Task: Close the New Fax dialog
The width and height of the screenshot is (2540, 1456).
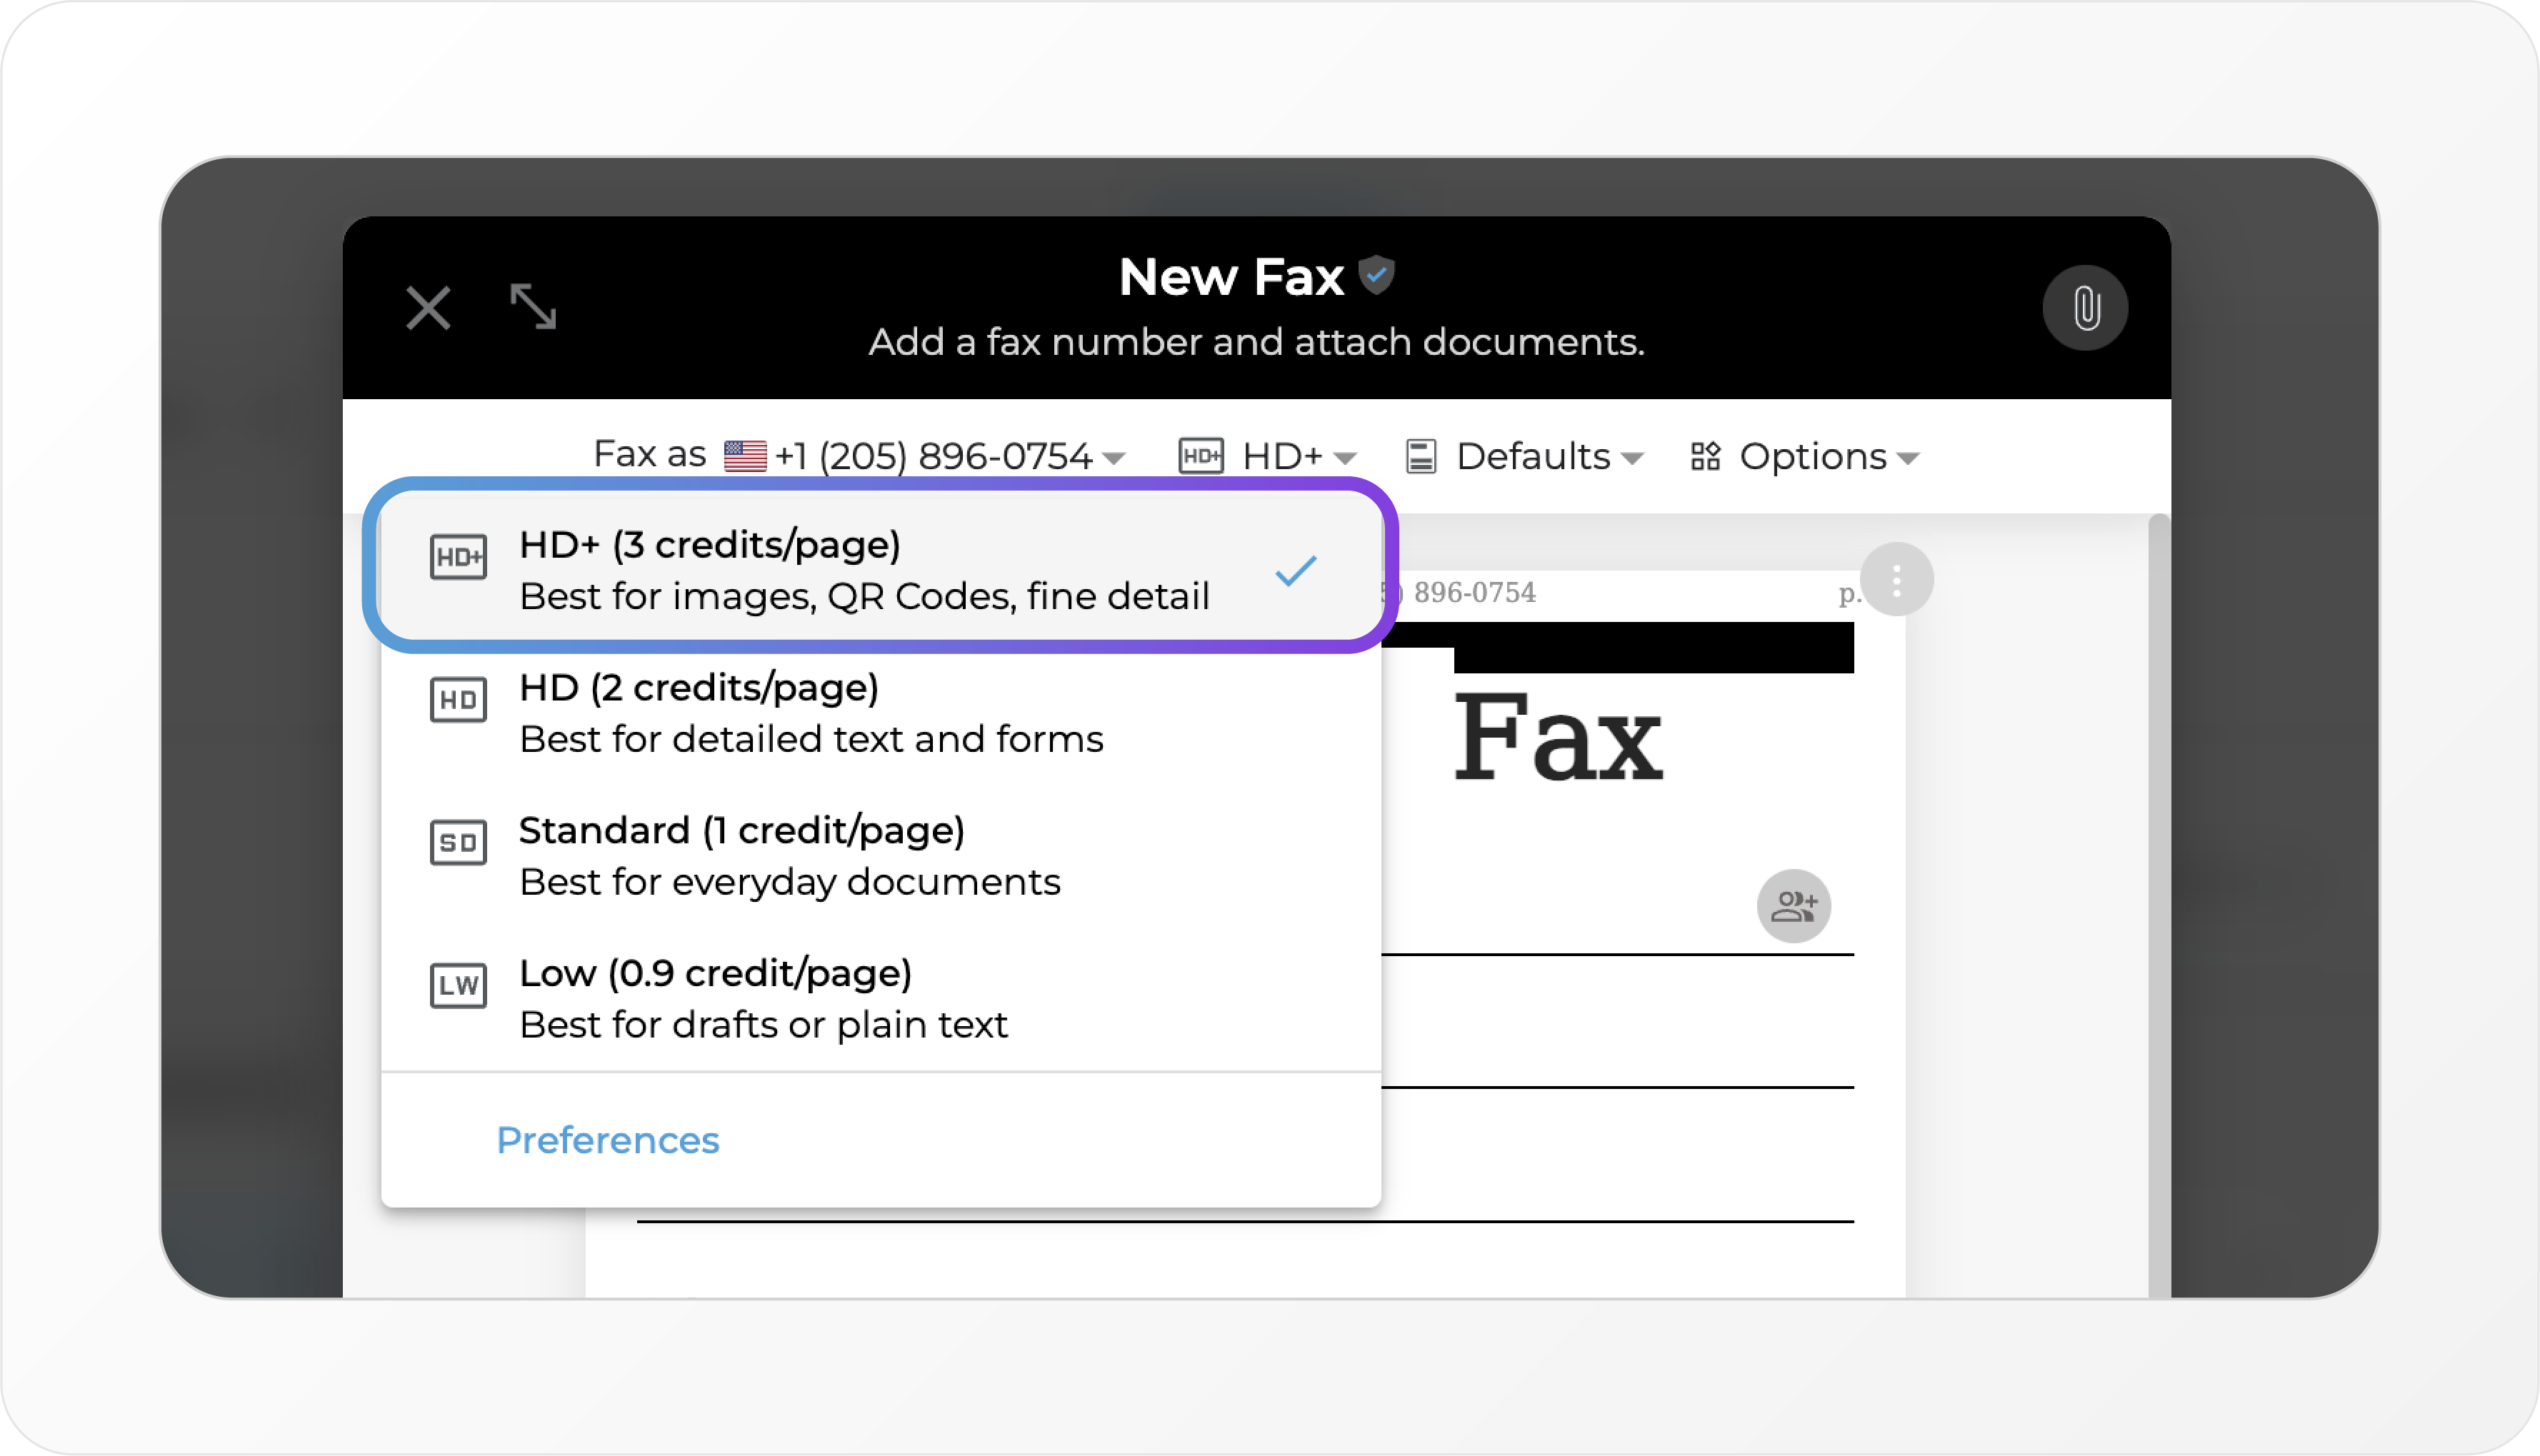Action: coord(428,308)
